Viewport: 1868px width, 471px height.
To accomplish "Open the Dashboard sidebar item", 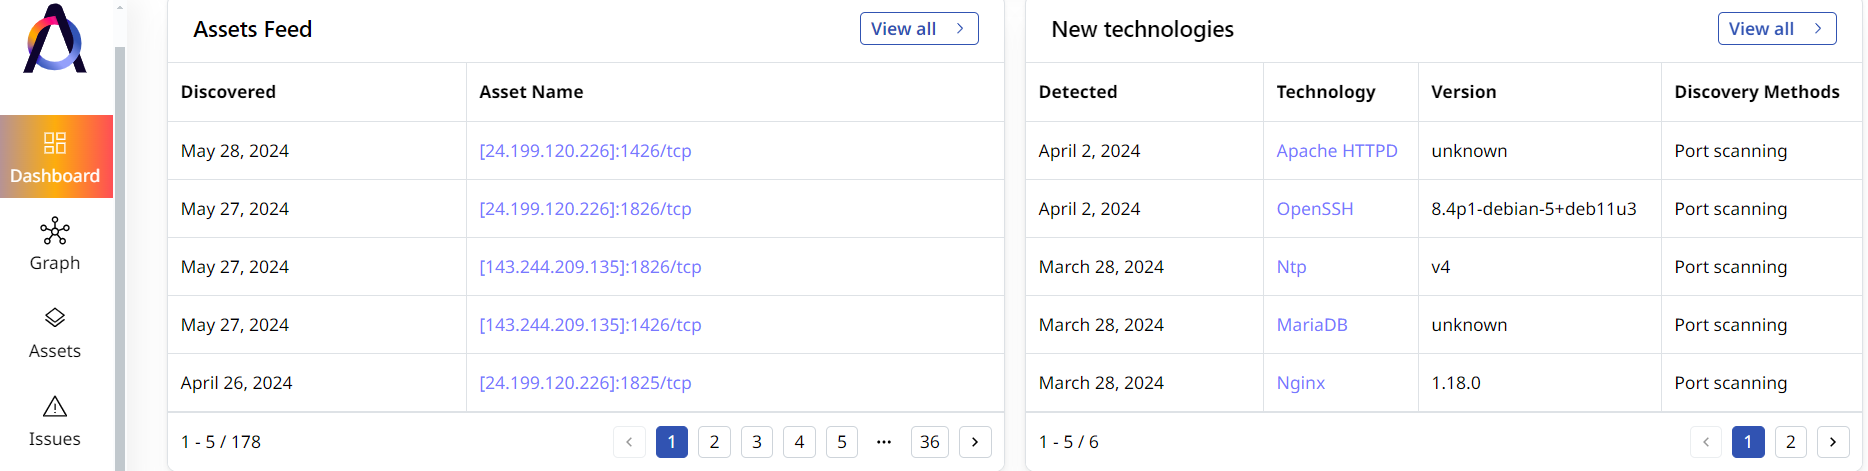I will 56,157.
